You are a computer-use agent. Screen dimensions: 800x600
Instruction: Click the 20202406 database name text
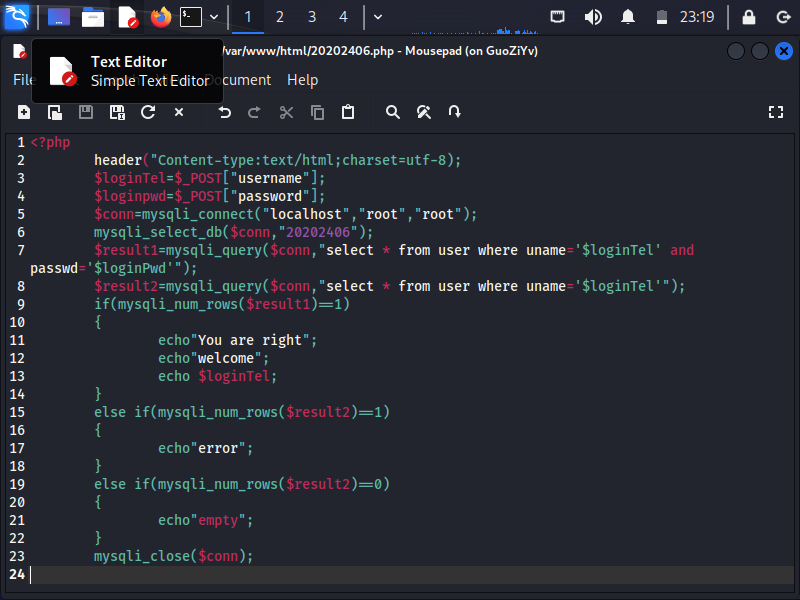point(318,232)
